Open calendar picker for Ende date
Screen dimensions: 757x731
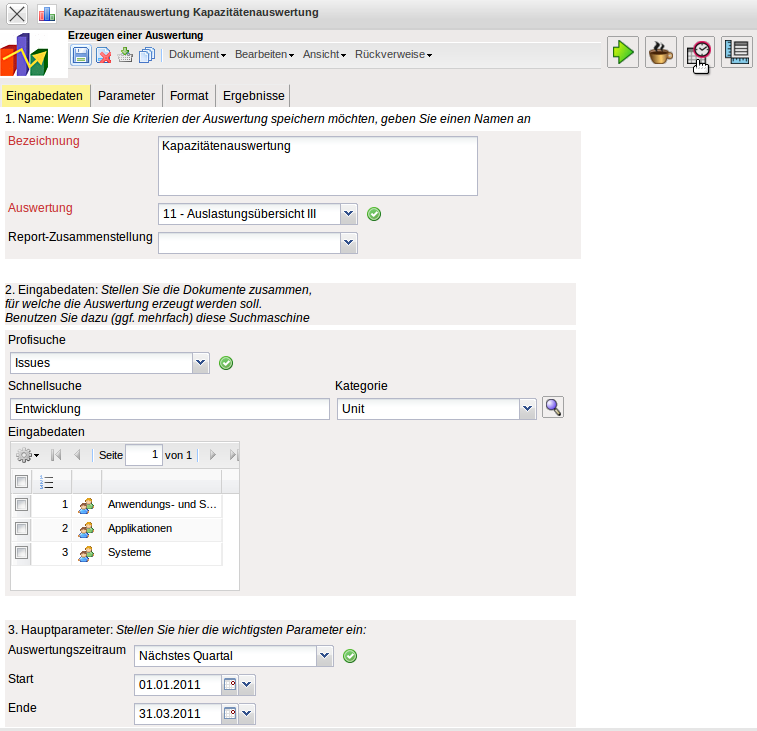tap(230, 714)
